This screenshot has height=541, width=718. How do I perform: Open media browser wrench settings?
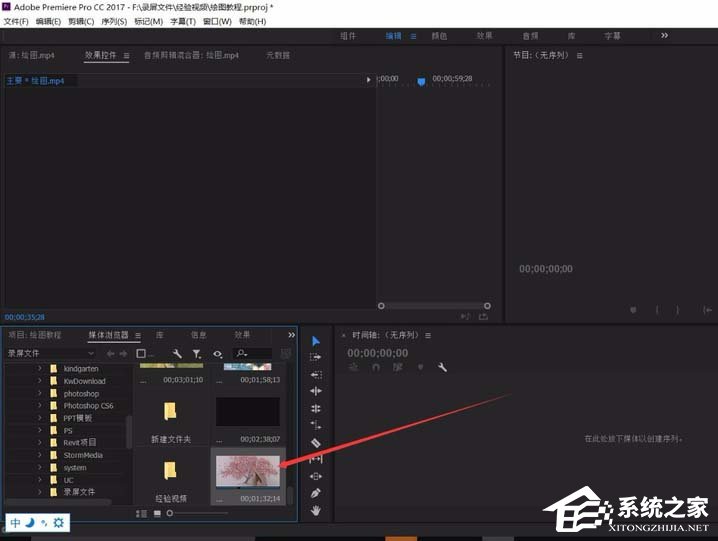click(177, 354)
